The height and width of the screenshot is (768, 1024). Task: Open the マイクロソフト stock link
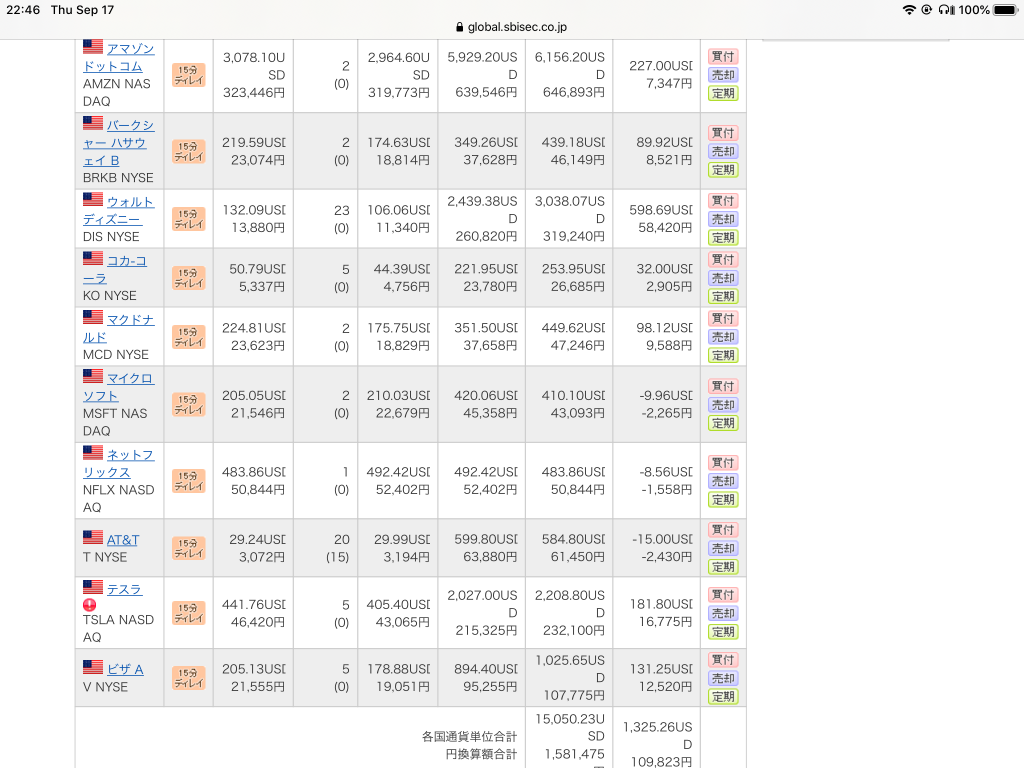(118, 387)
